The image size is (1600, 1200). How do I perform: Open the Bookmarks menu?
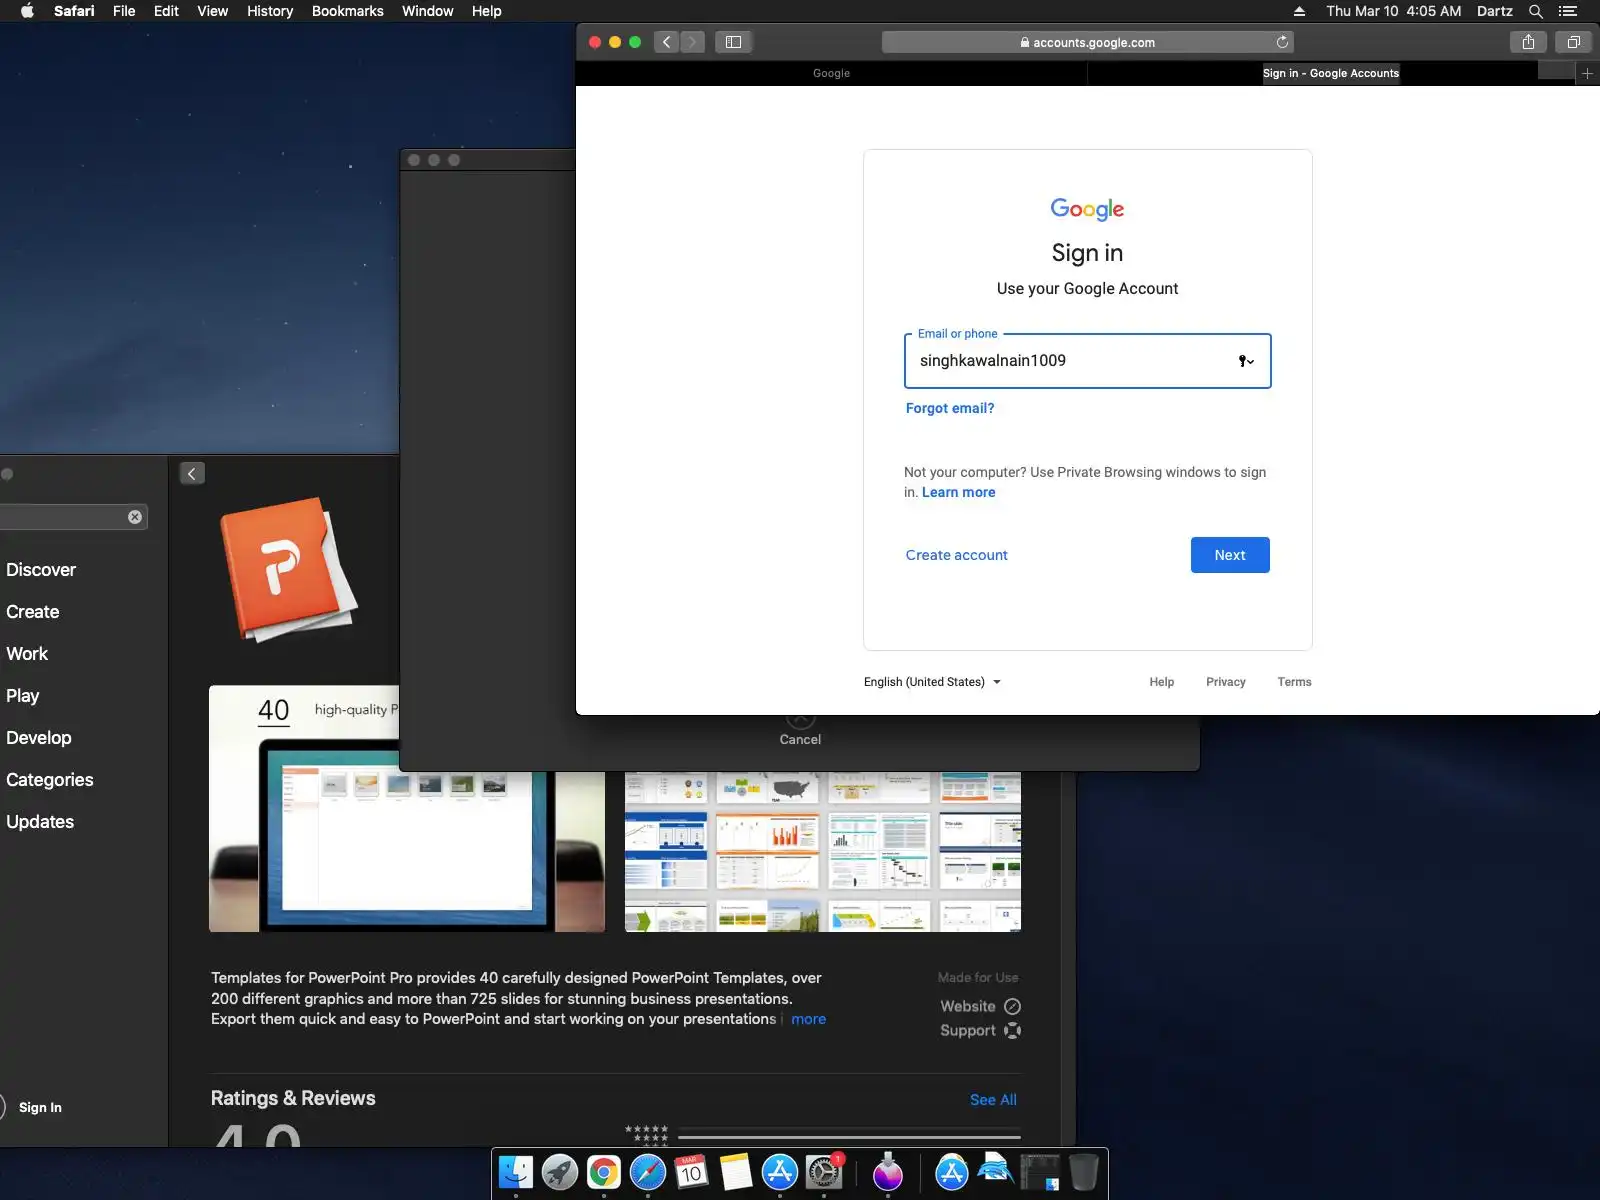tap(348, 11)
